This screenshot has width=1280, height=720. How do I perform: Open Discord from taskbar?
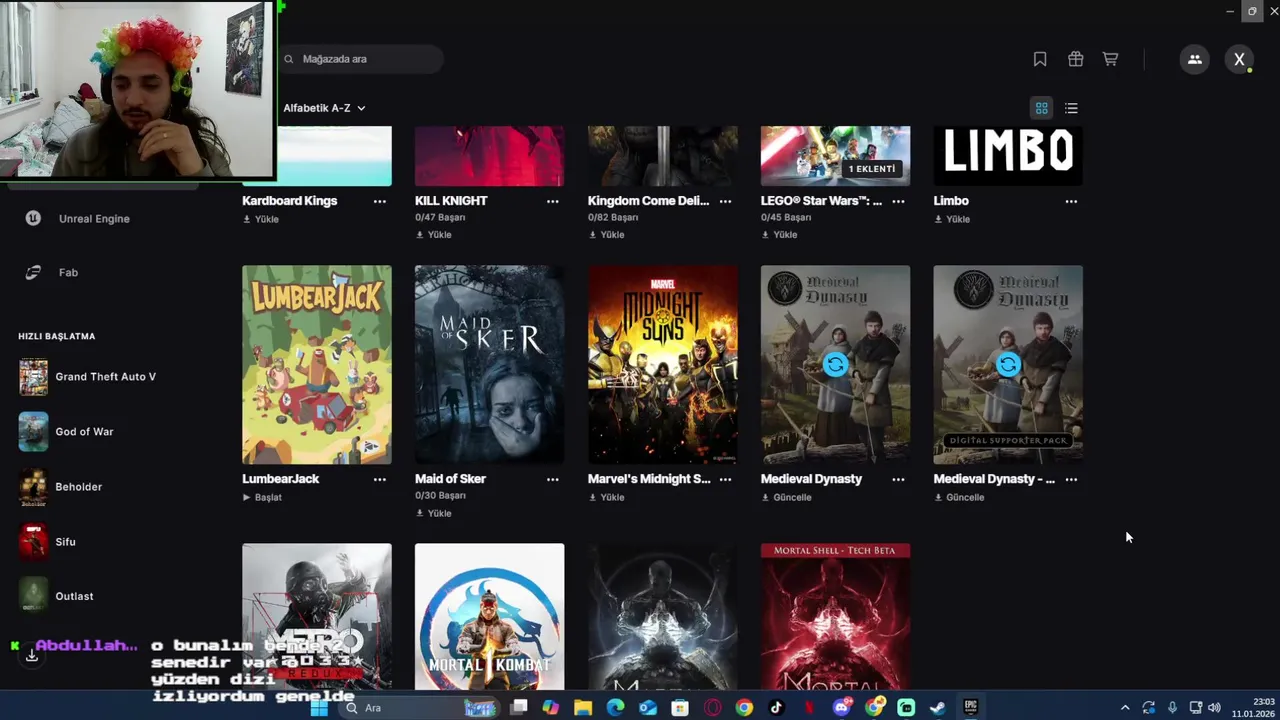point(842,708)
